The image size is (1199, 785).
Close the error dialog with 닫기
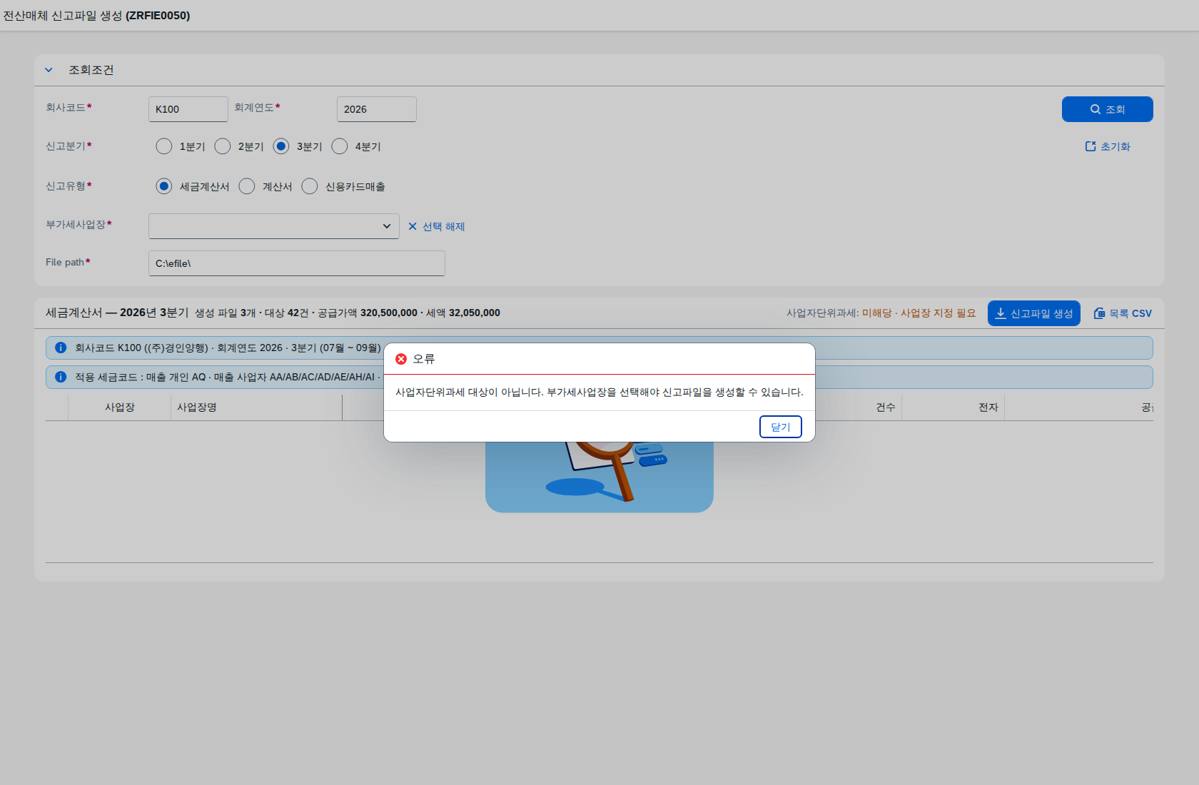(x=780, y=427)
